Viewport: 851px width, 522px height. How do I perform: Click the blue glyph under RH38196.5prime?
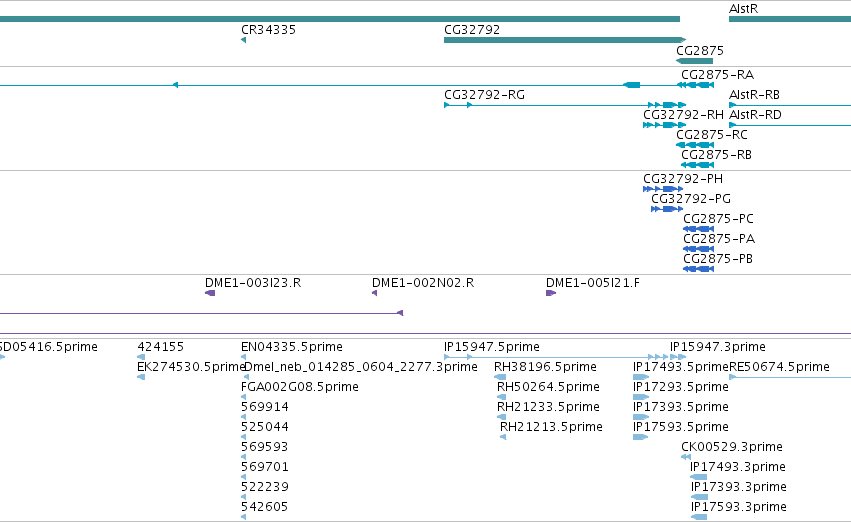[500, 377]
